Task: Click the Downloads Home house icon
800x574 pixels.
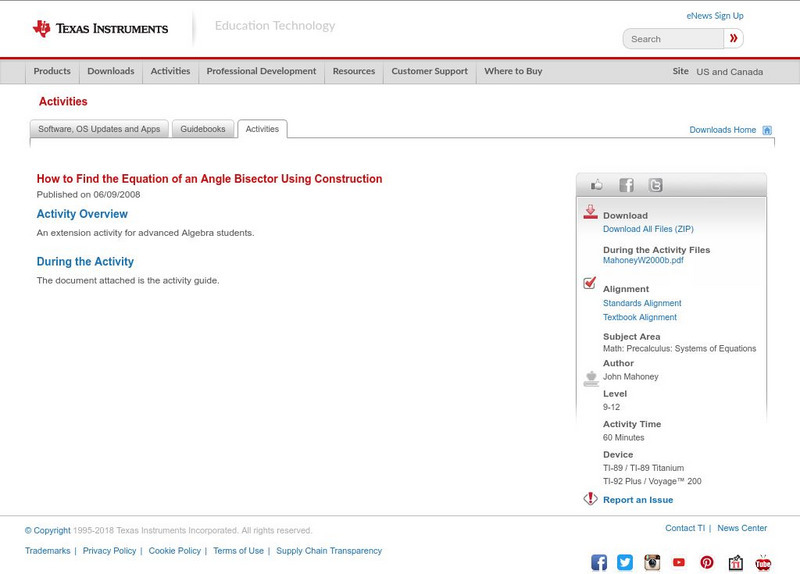Action: coord(767,130)
